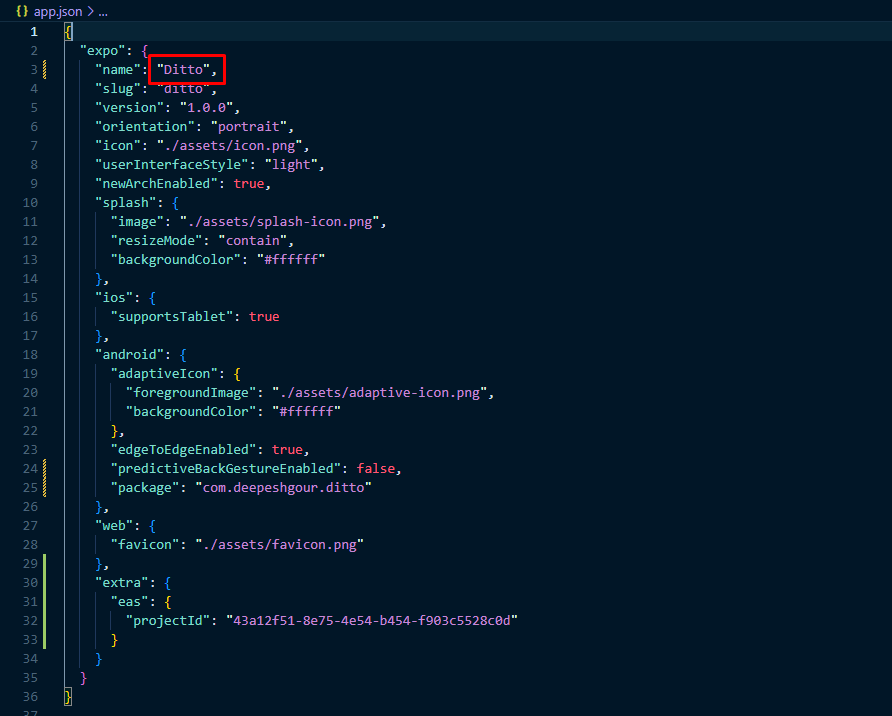Viewport: 892px width, 716px height.
Task: Click the green gutter indicator beside line 32
Action: point(46,620)
